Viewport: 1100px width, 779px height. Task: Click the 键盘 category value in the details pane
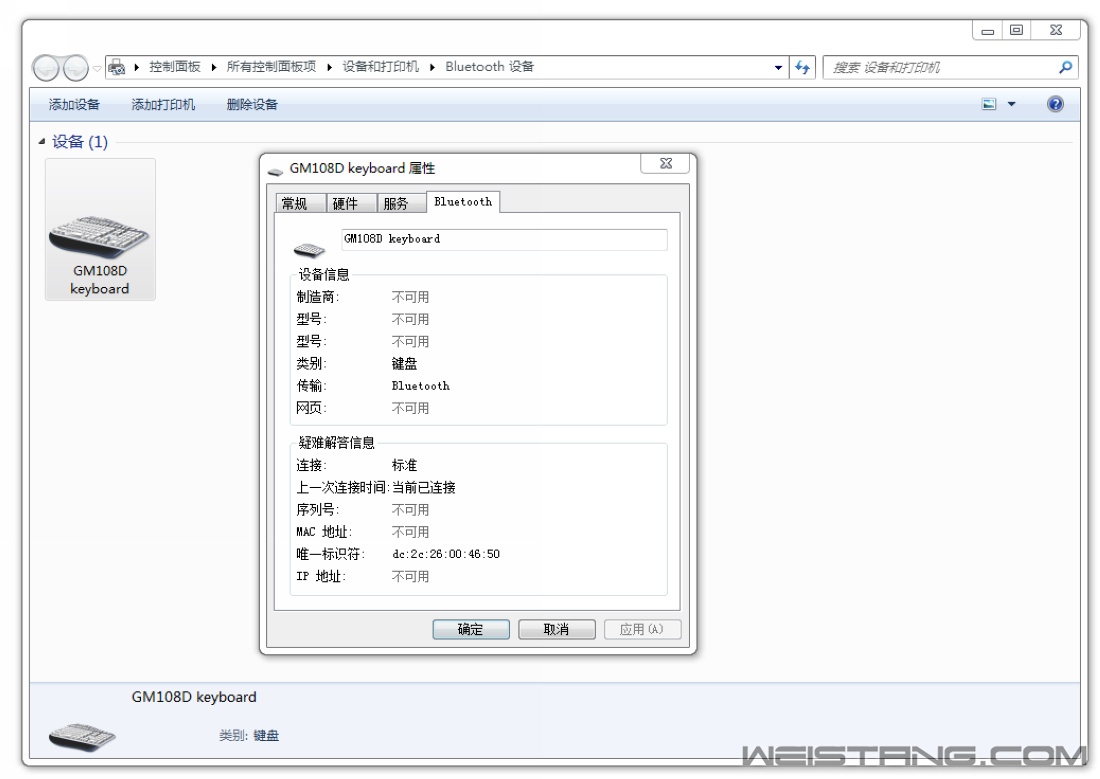point(267,735)
